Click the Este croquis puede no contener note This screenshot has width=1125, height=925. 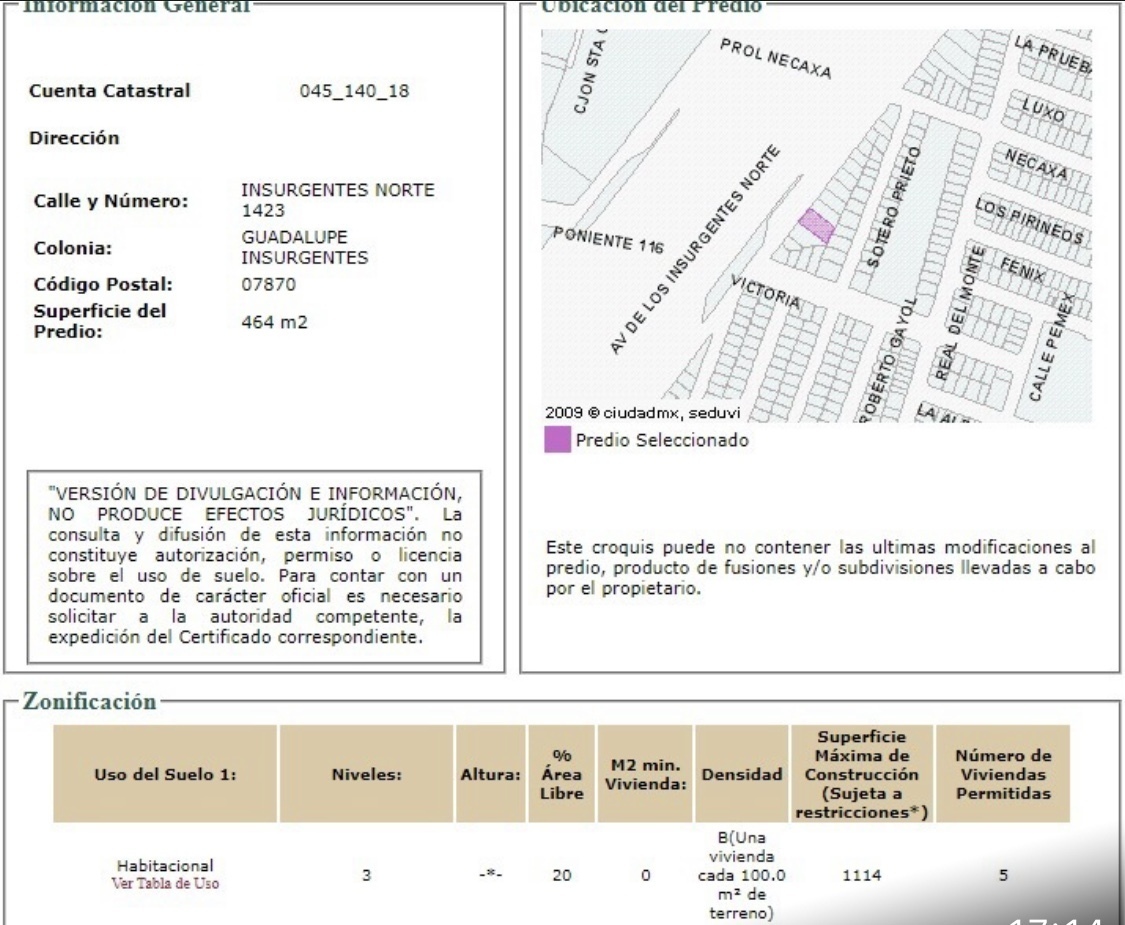(x=820, y=568)
